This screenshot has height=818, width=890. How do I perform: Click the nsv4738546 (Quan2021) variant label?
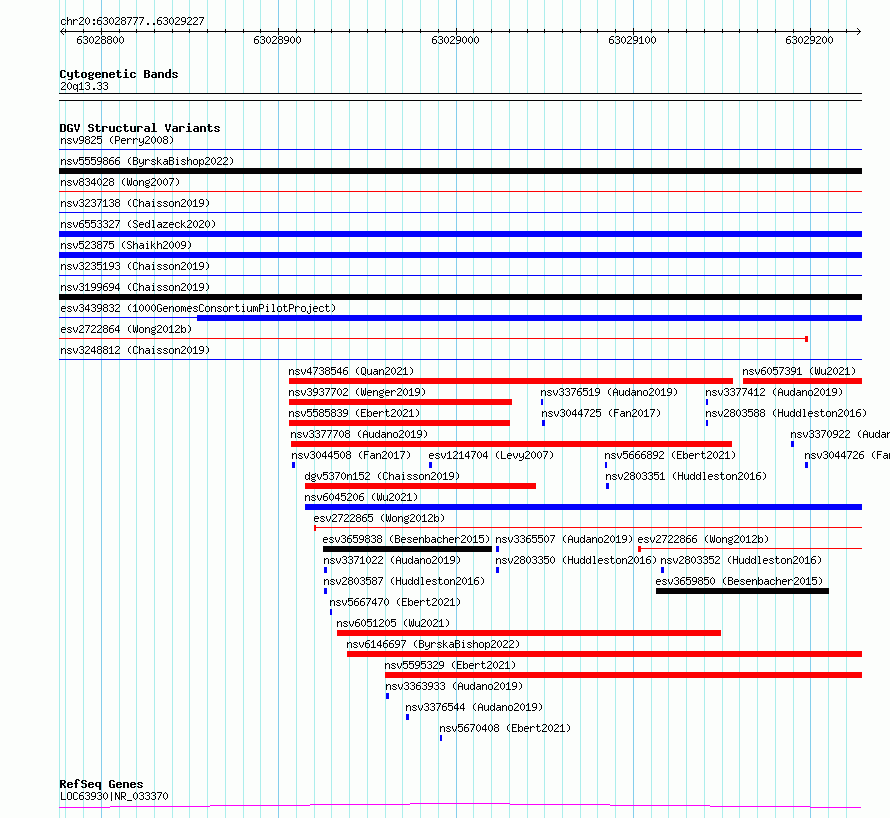[x=351, y=371]
